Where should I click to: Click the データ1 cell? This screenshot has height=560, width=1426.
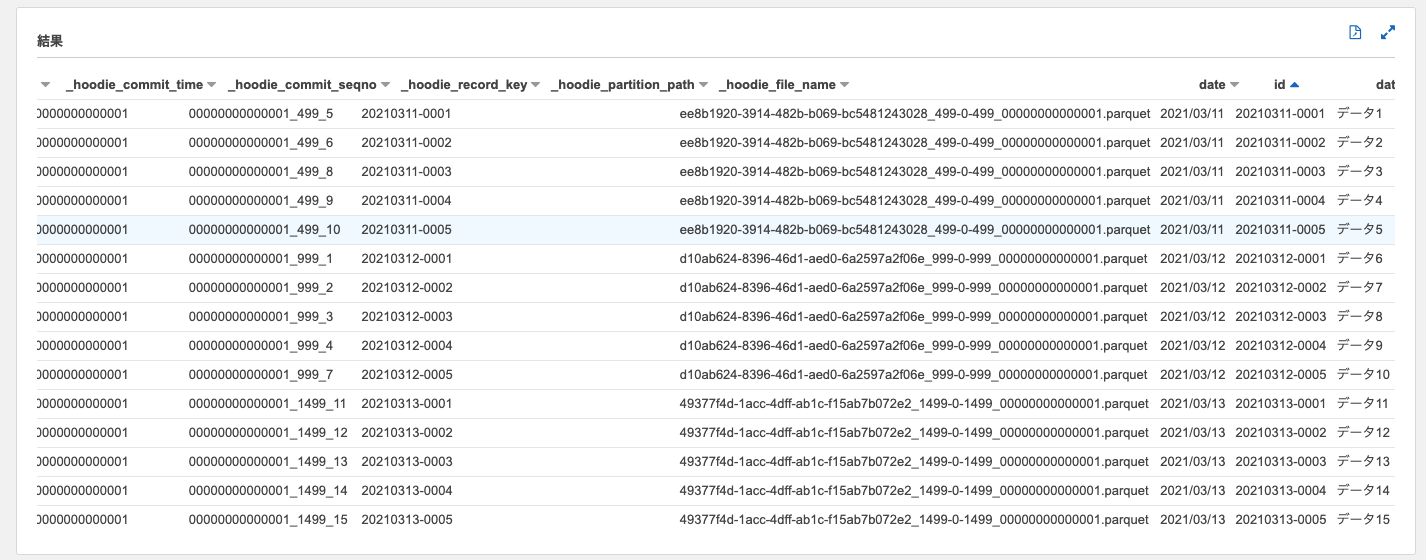click(x=1360, y=114)
